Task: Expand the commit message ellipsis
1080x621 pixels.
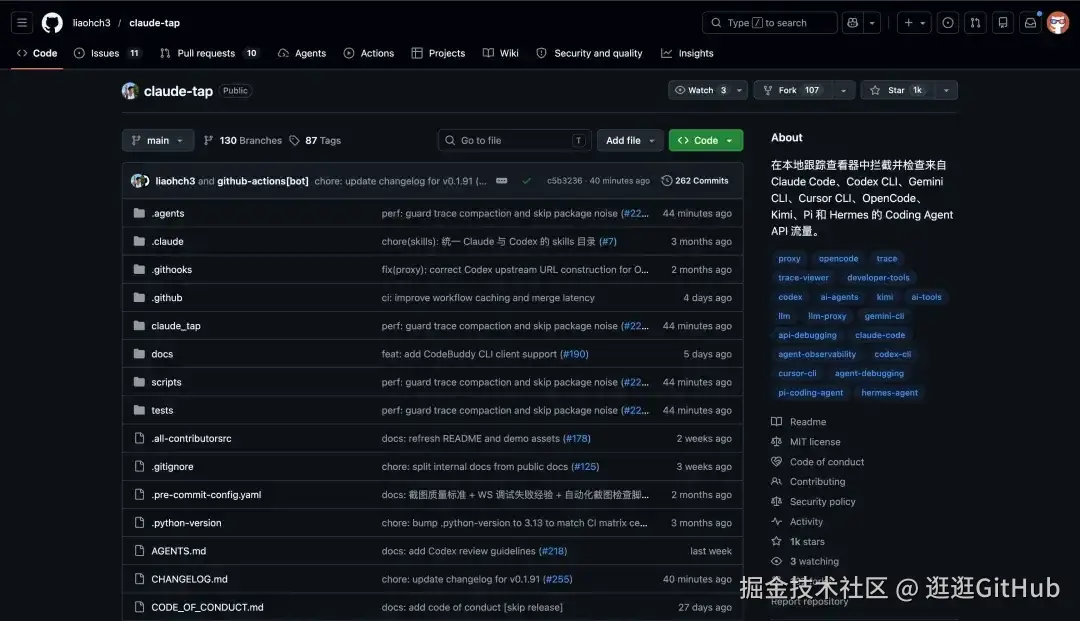Action: coord(501,181)
